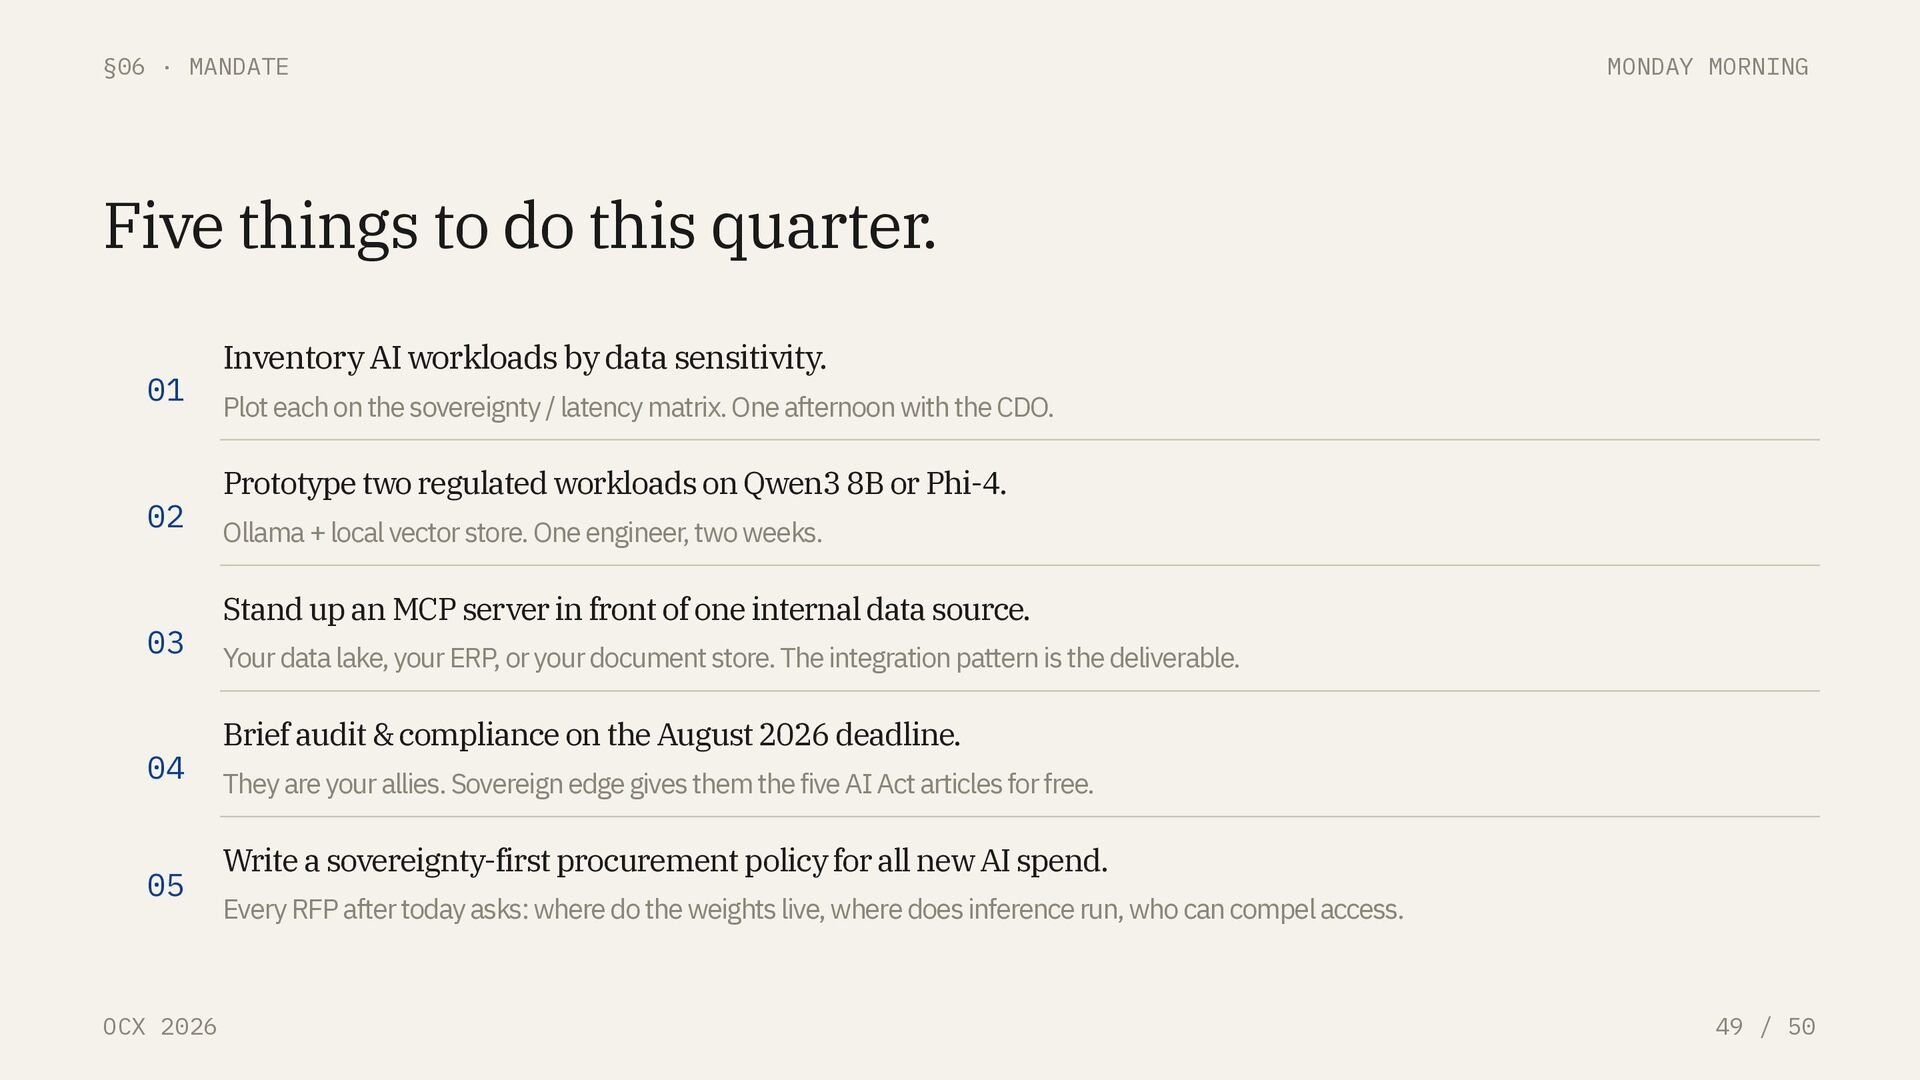Click the 'They are your allies' subtext
The width and height of the screenshot is (1920, 1080).
658,784
